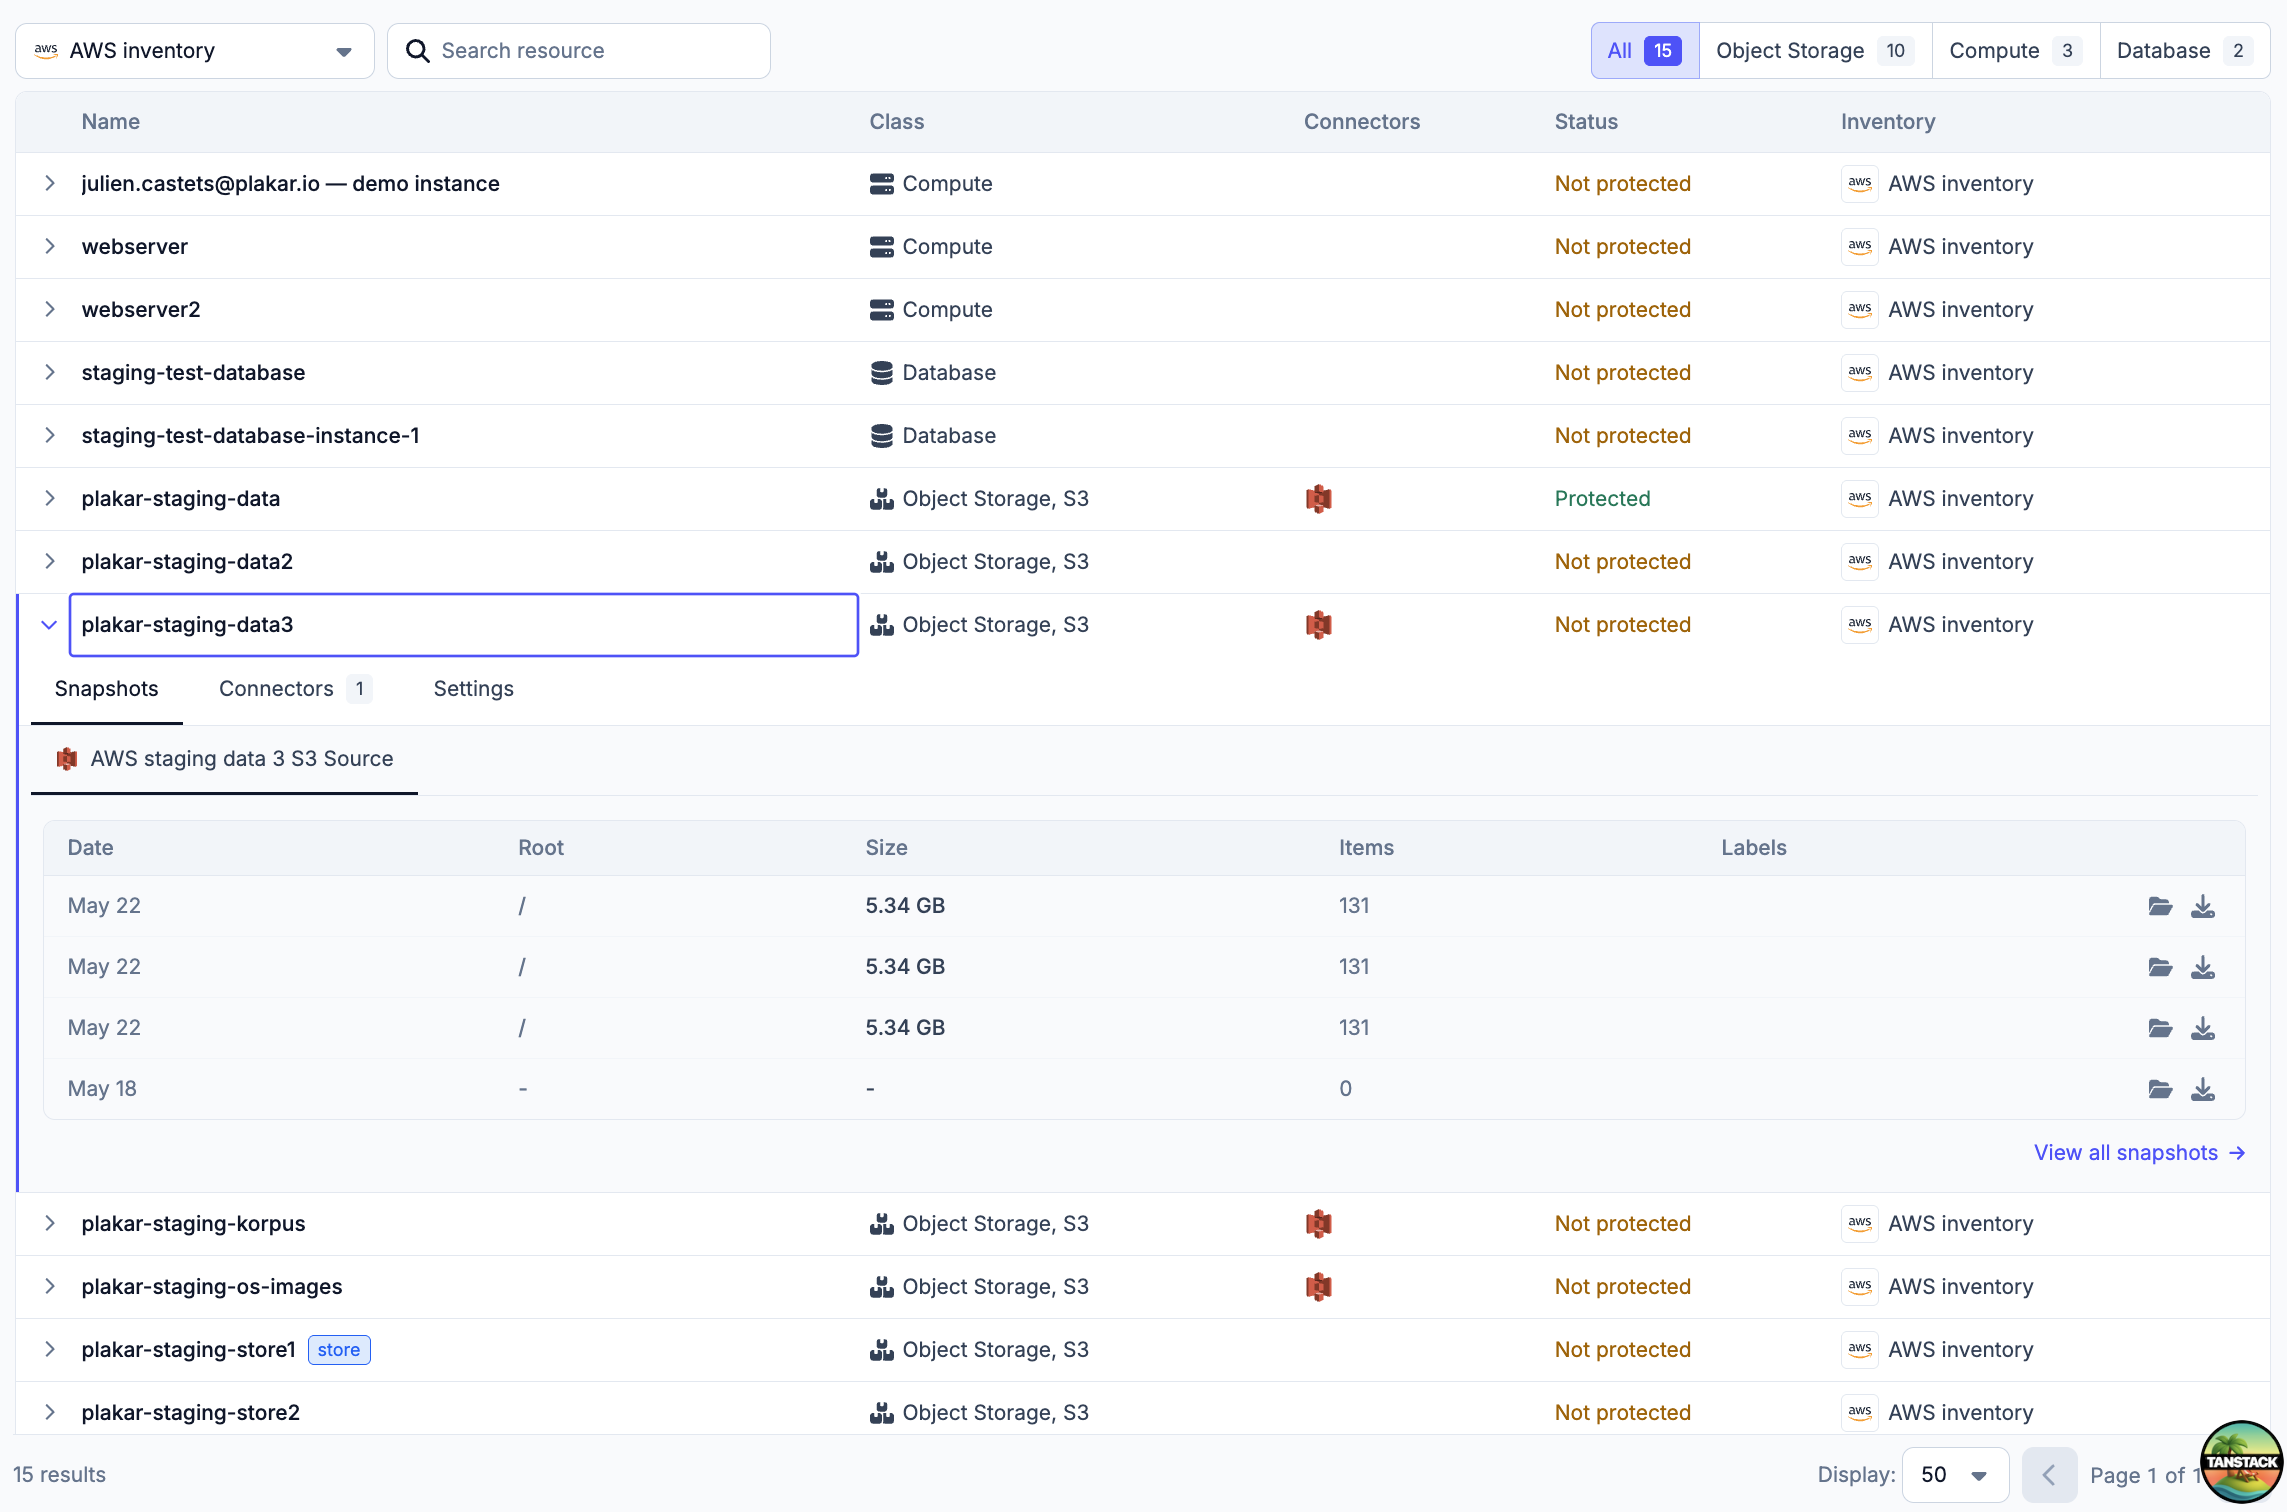
Task: Open the TanStack devtools badge
Action: [2242, 1462]
